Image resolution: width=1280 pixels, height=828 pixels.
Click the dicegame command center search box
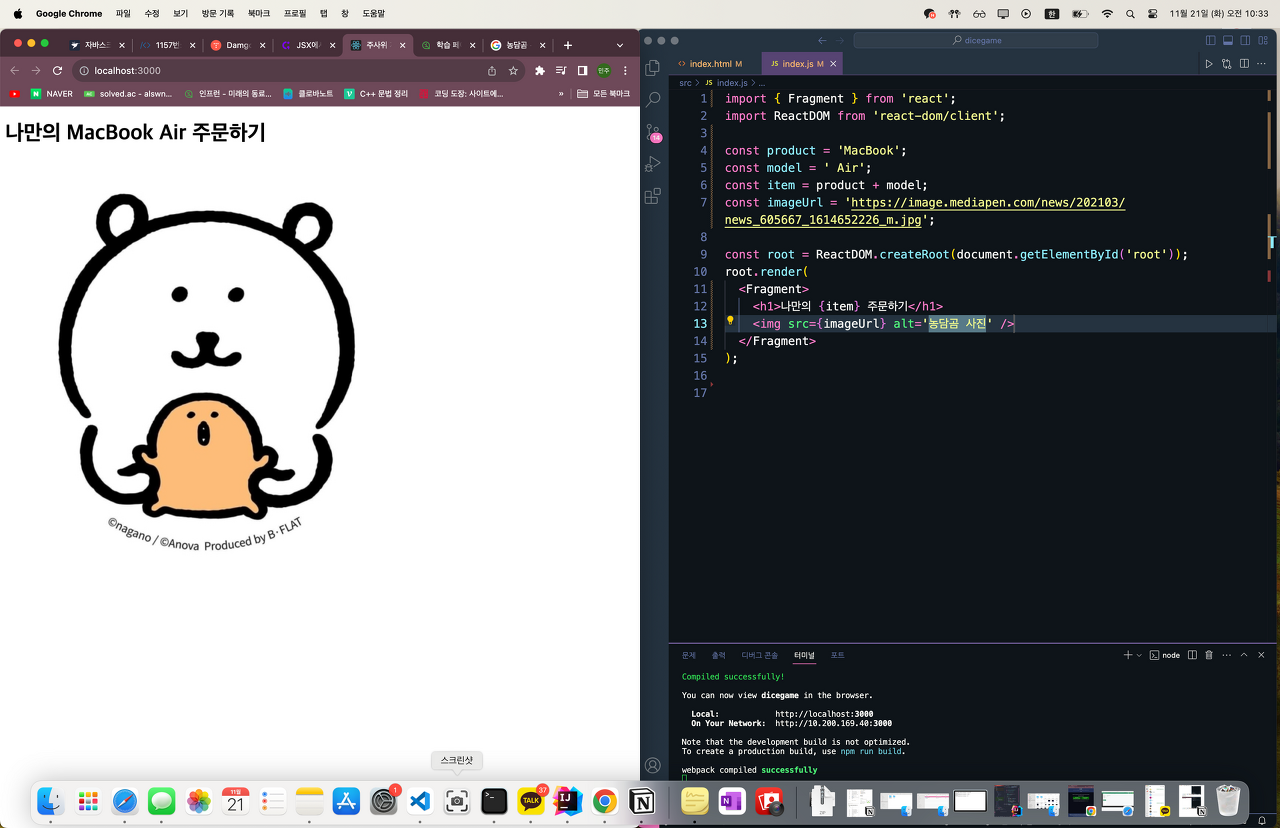click(x=976, y=41)
